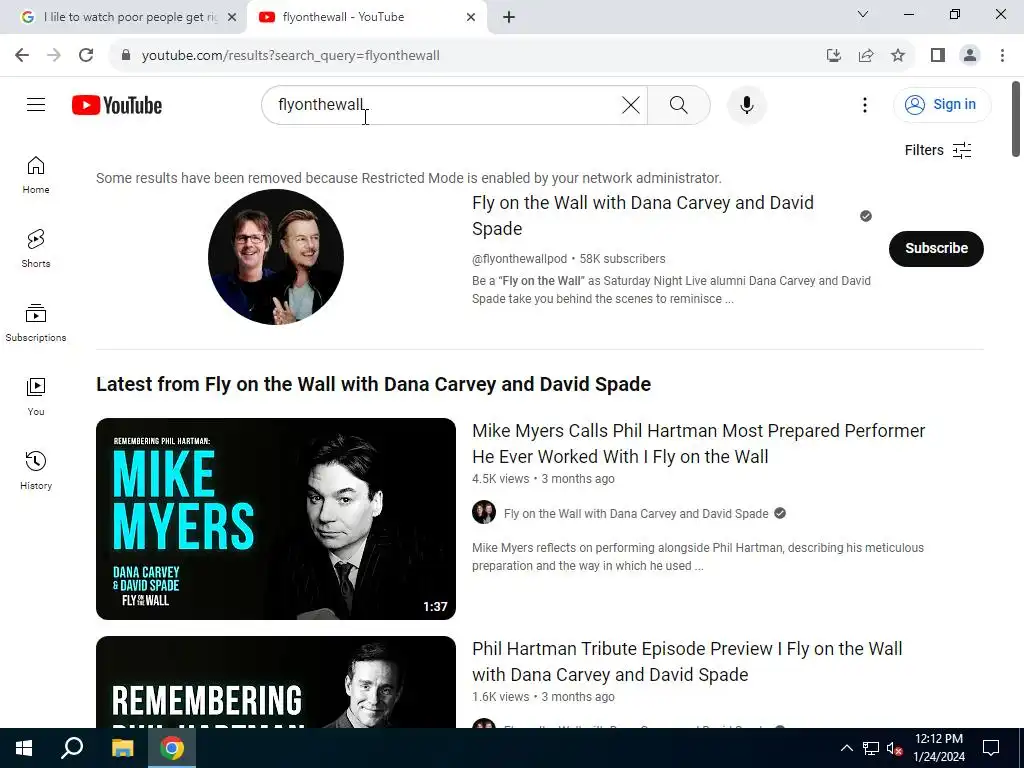Open the YouTube hamburger guide menu
The image size is (1024, 768).
36,104
